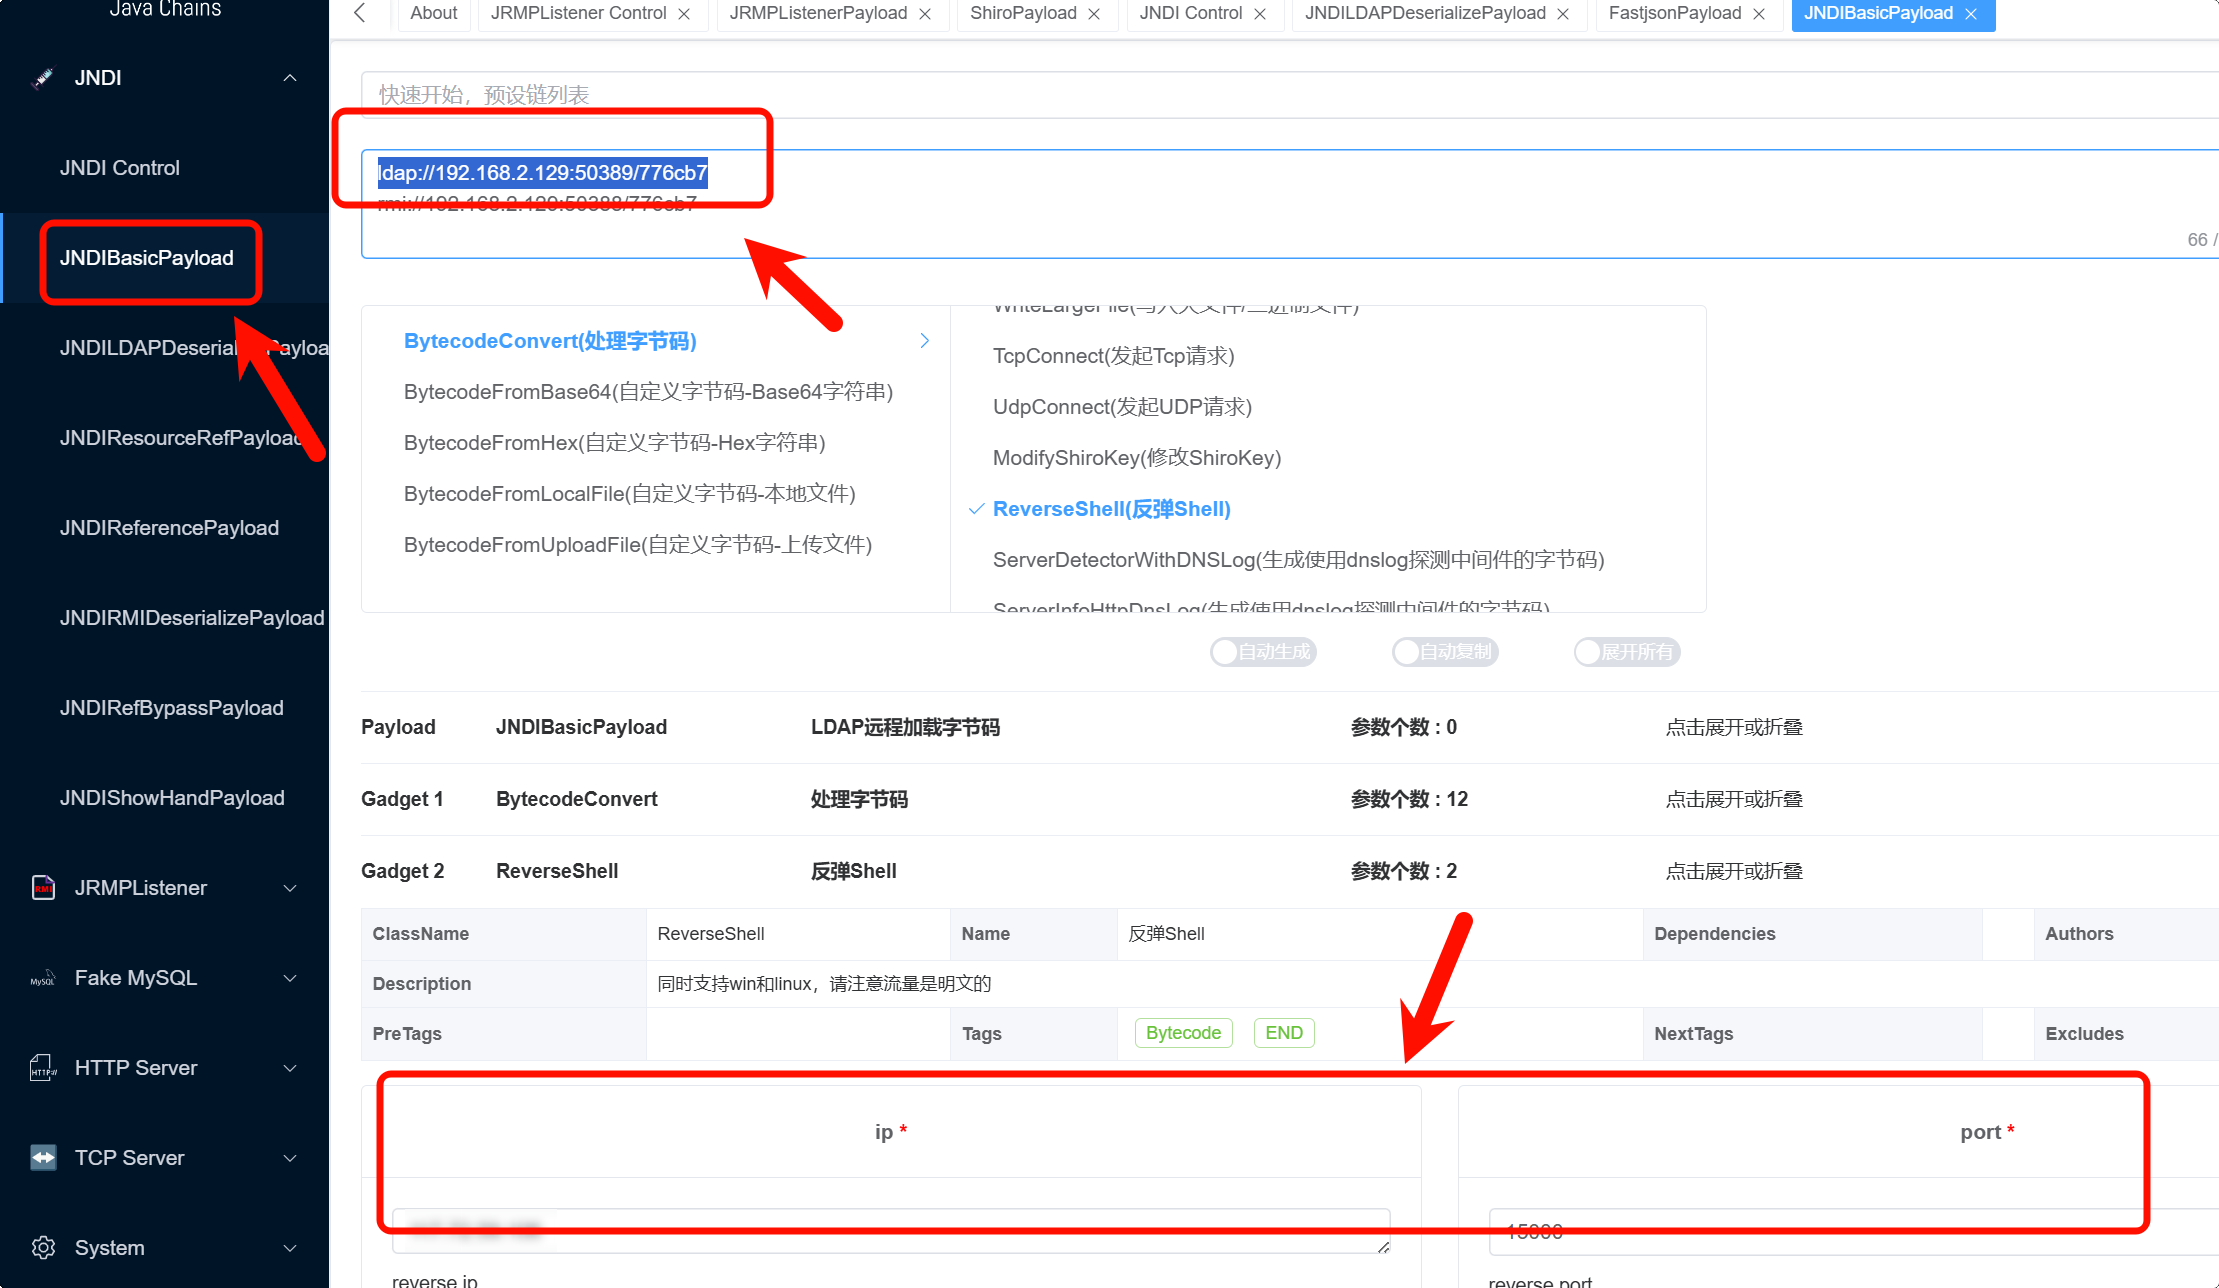This screenshot has width=2219, height=1288.
Task: Enable the 展开所有 switch
Action: pyautogui.click(x=1626, y=652)
